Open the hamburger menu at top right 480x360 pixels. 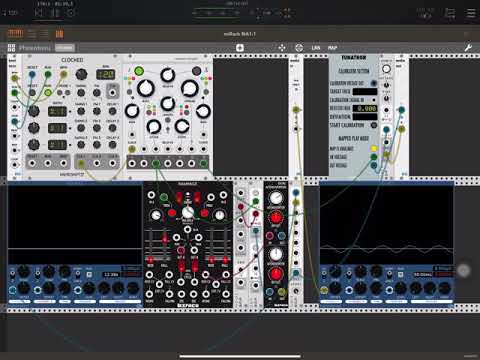471,13
